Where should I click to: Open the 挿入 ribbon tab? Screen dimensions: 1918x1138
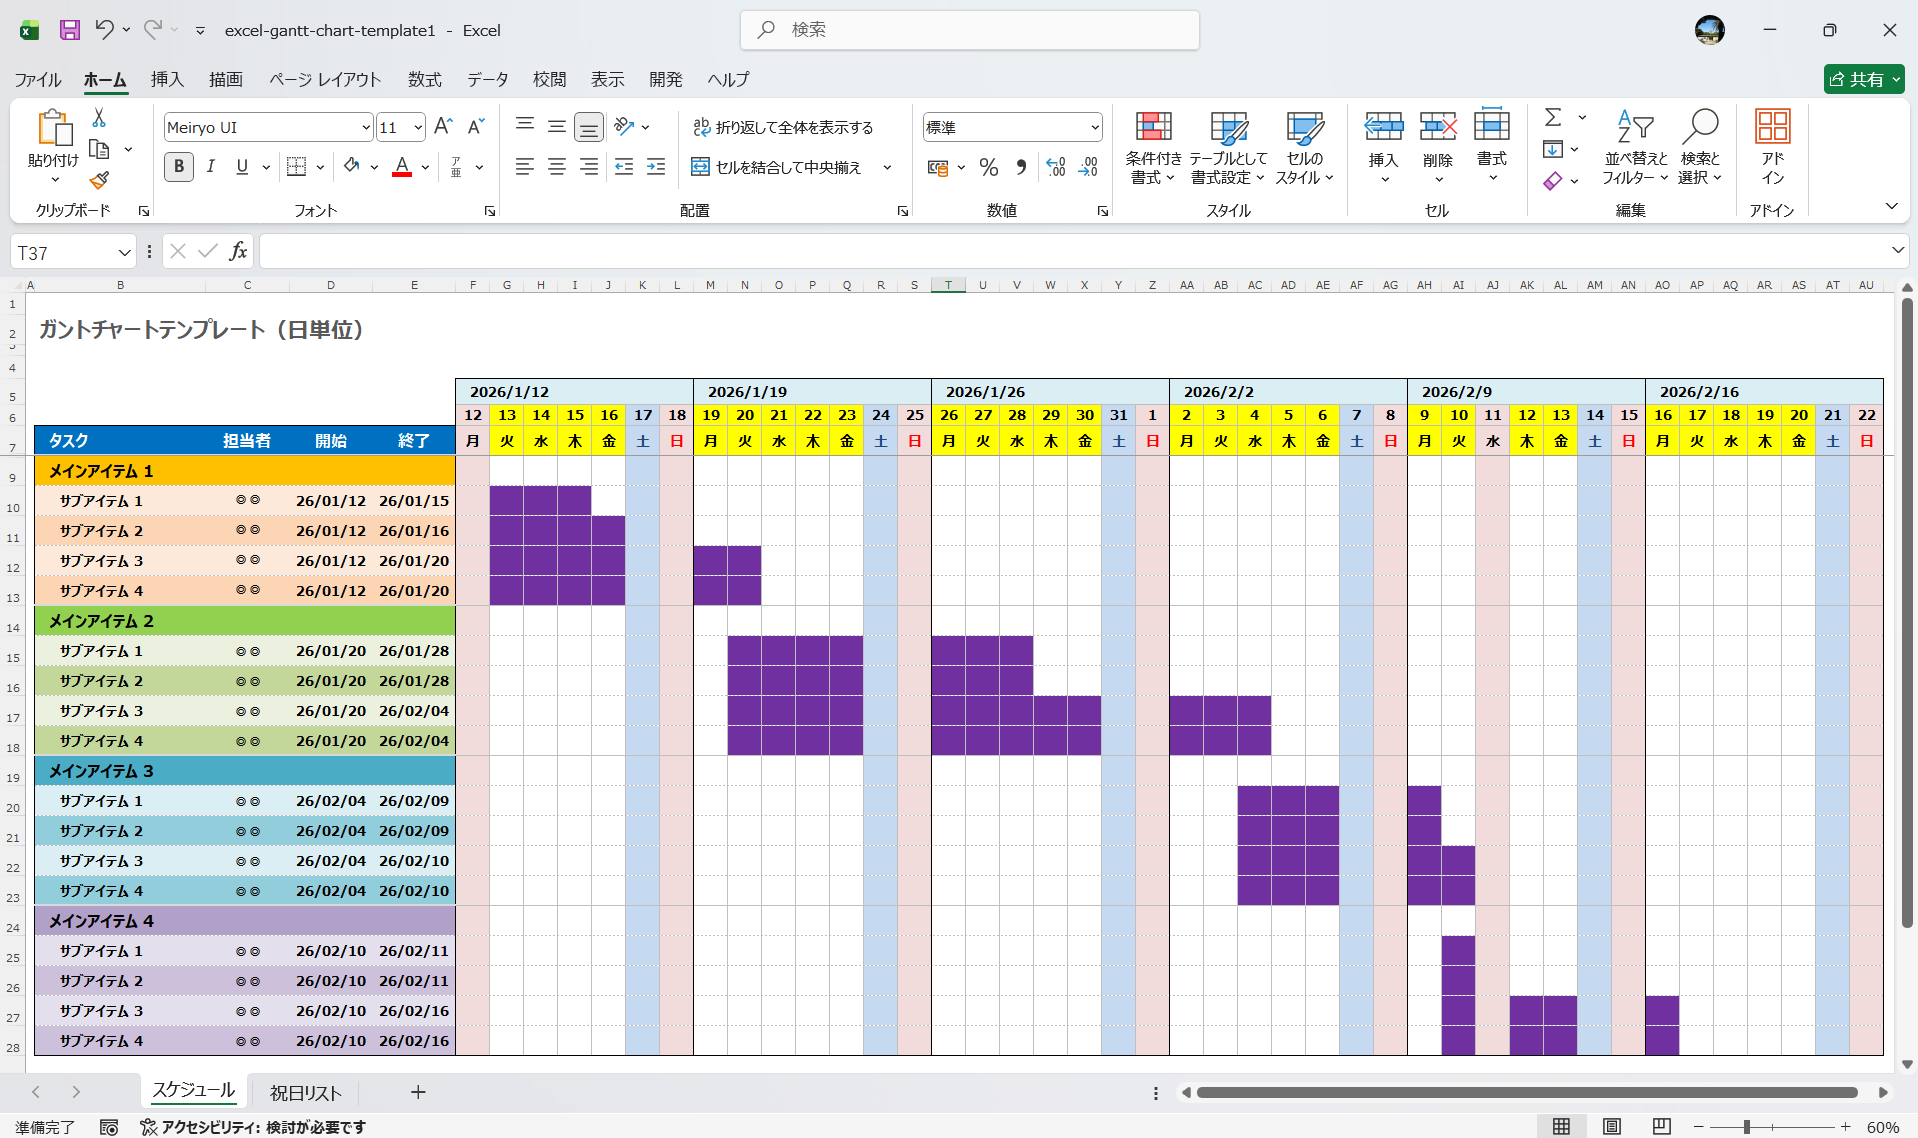[167, 79]
